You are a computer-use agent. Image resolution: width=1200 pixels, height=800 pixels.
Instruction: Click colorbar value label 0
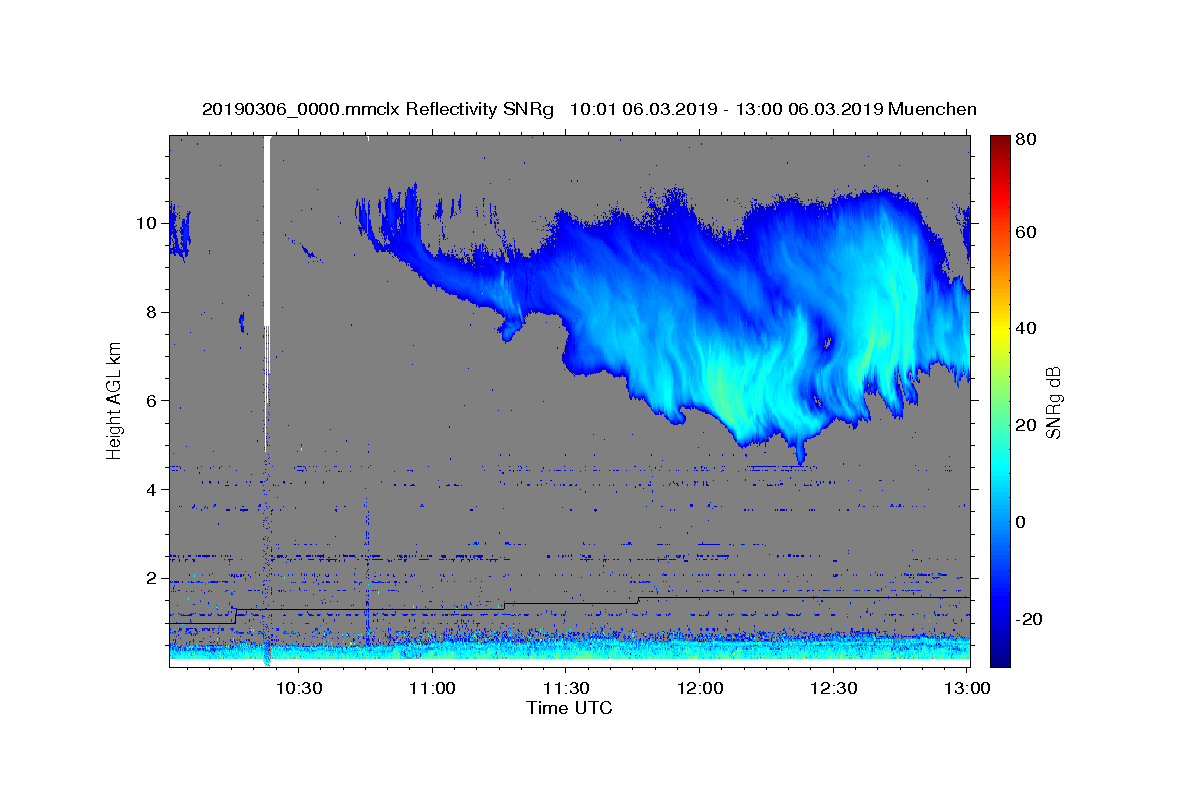pyautogui.click(x=1021, y=522)
